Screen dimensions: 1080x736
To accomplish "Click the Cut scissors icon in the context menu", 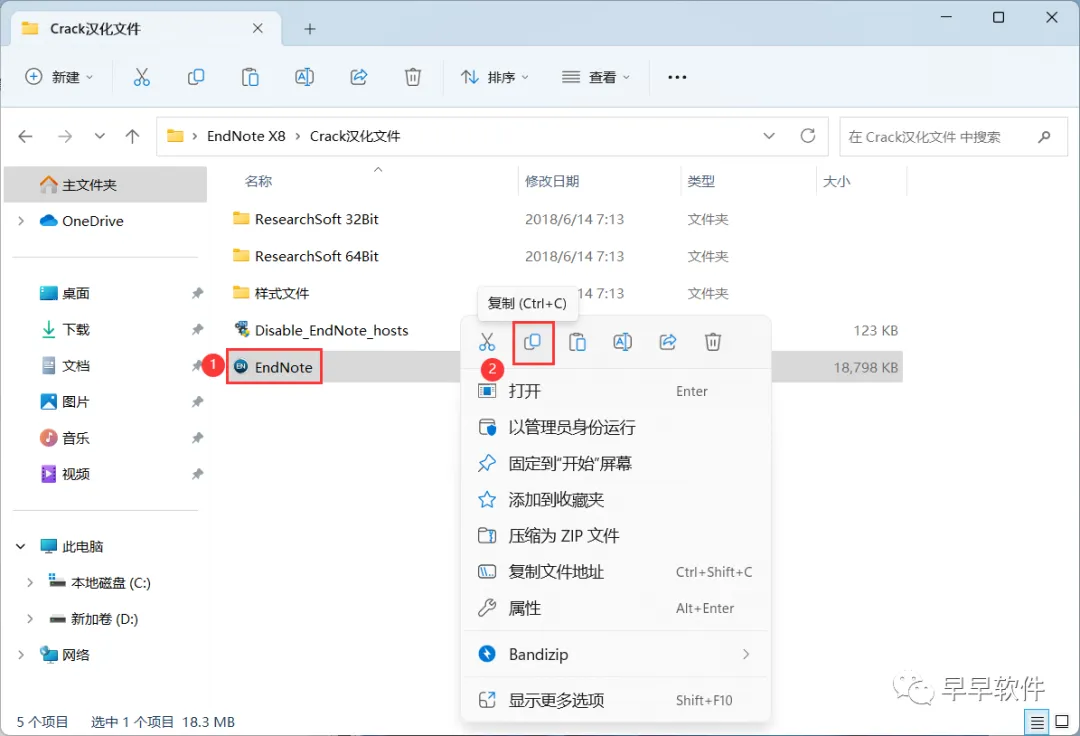I will click(487, 341).
